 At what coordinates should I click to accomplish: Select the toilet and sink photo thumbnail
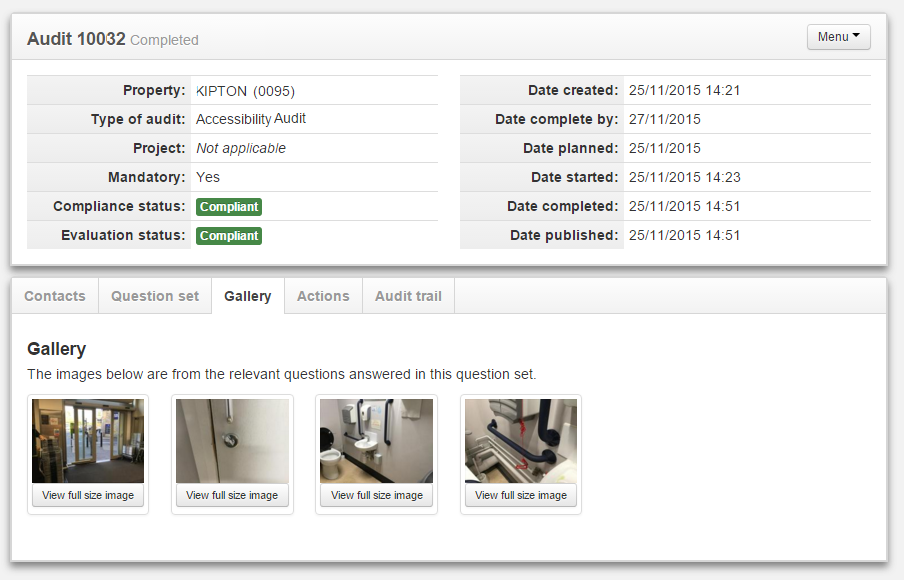[376, 441]
